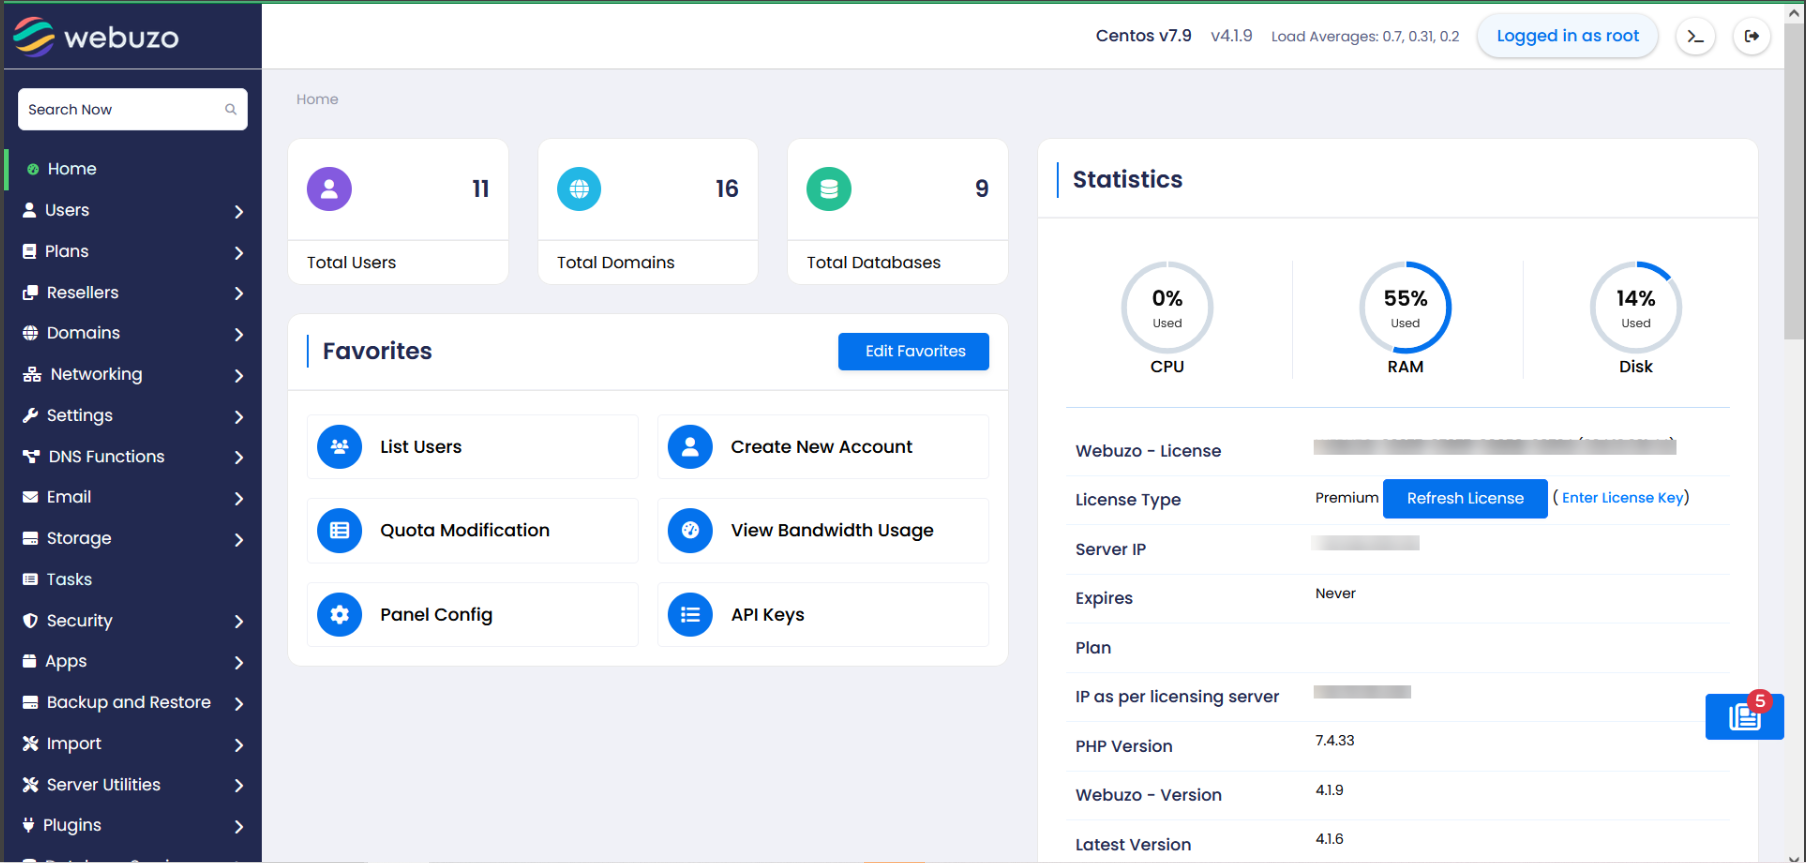1806x863 pixels.
Task: Click the Networking sidebar icon
Action: pos(32,374)
